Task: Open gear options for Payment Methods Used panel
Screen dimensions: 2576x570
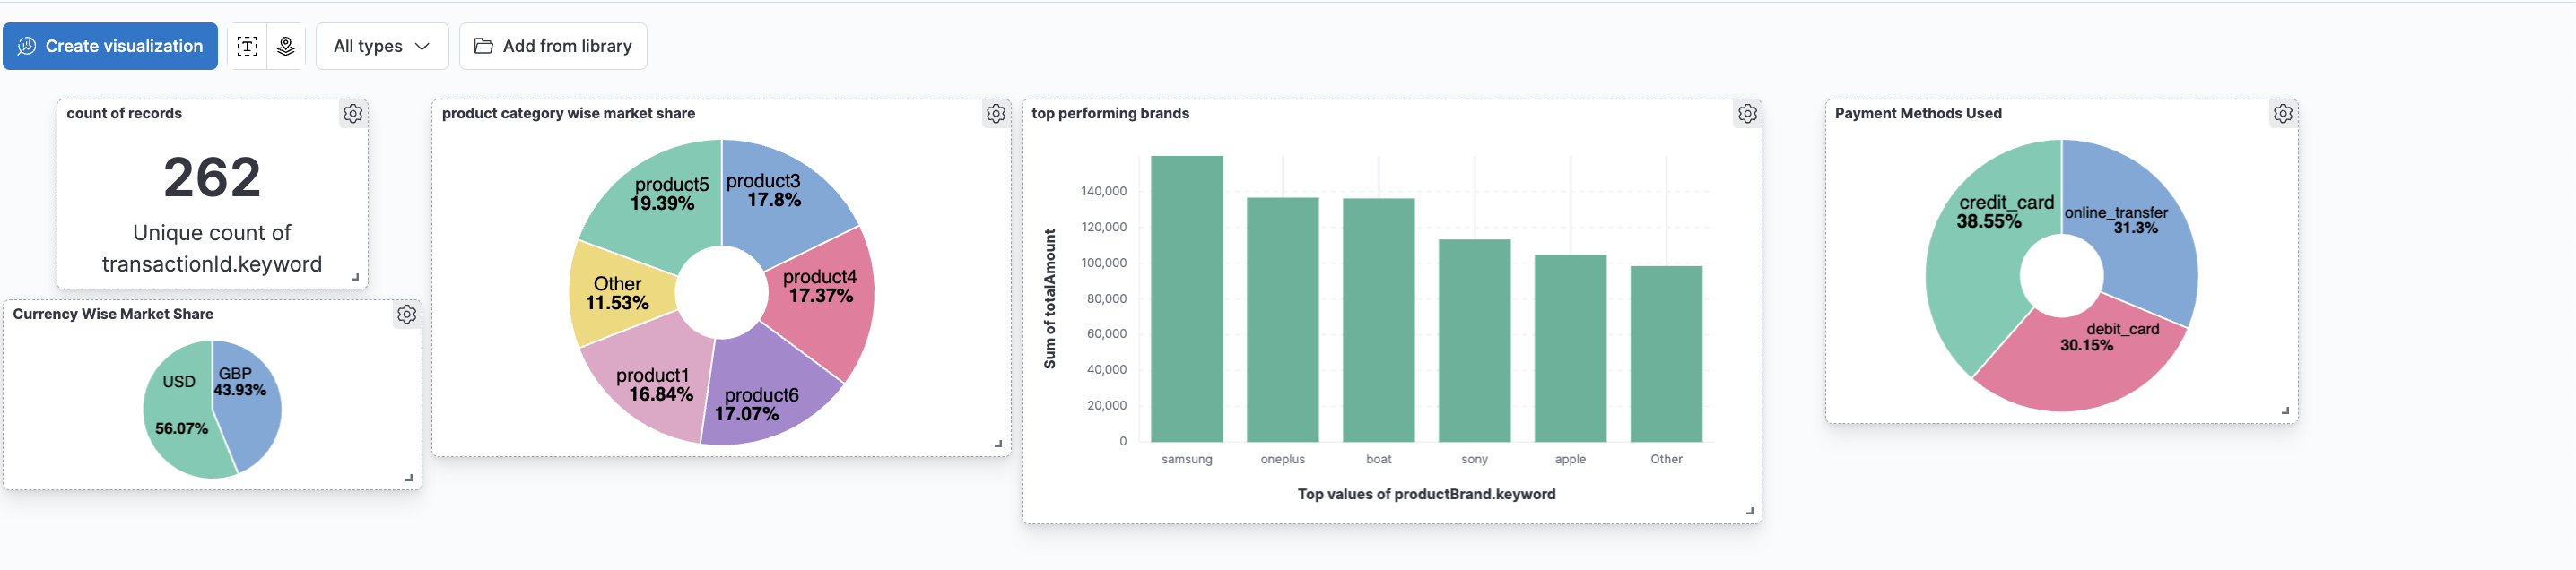Action: [2283, 114]
